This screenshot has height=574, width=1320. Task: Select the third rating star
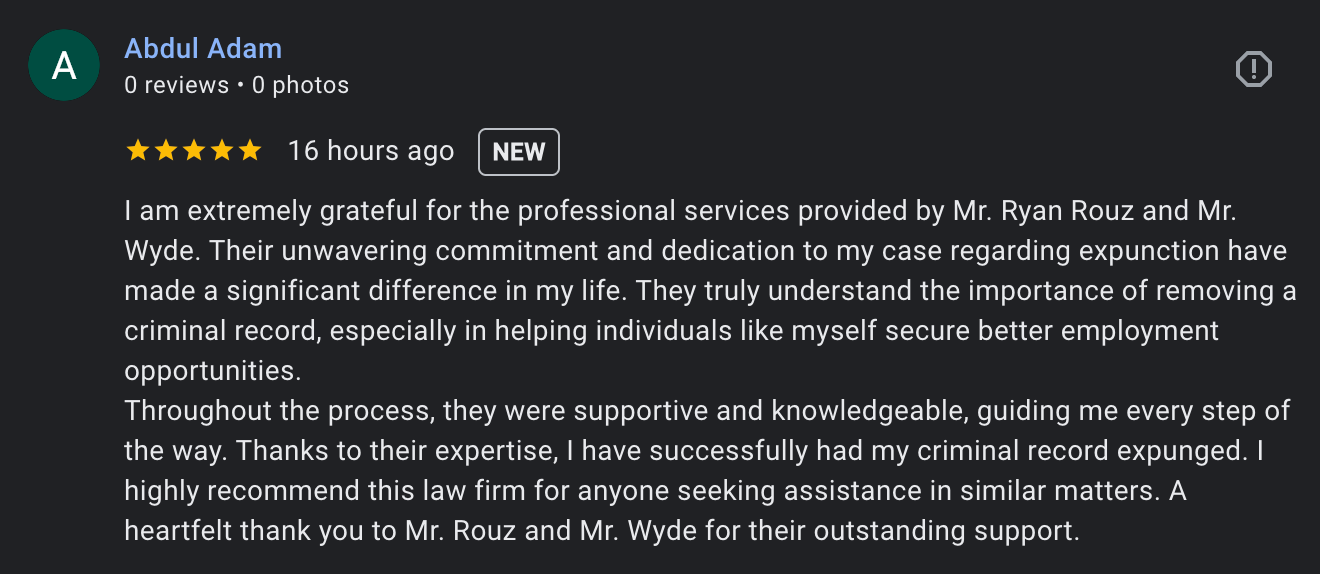pos(193,151)
